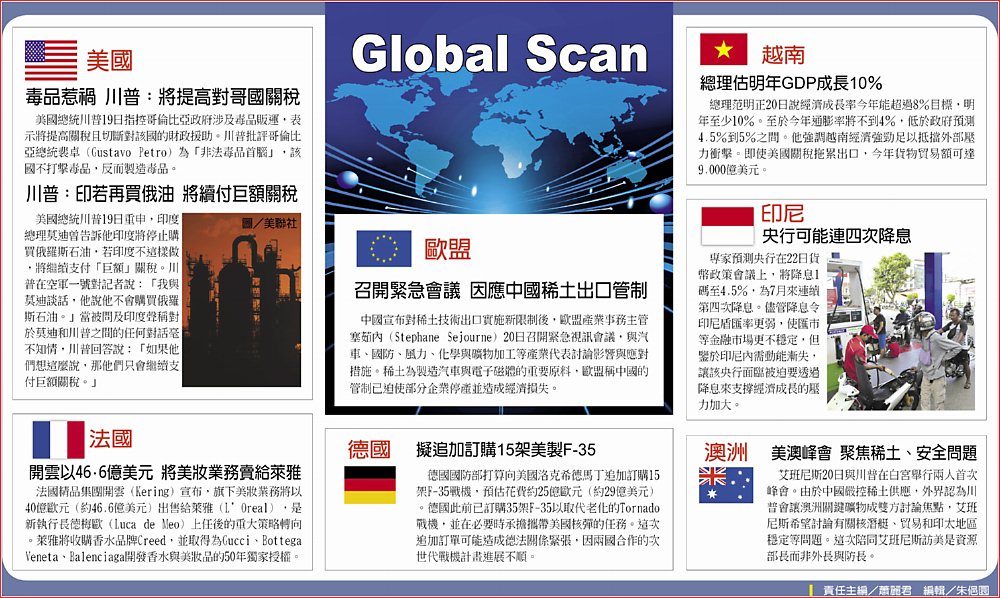Click the French flag icon
Screen dimensions: 1000x598
(x=58, y=439)
